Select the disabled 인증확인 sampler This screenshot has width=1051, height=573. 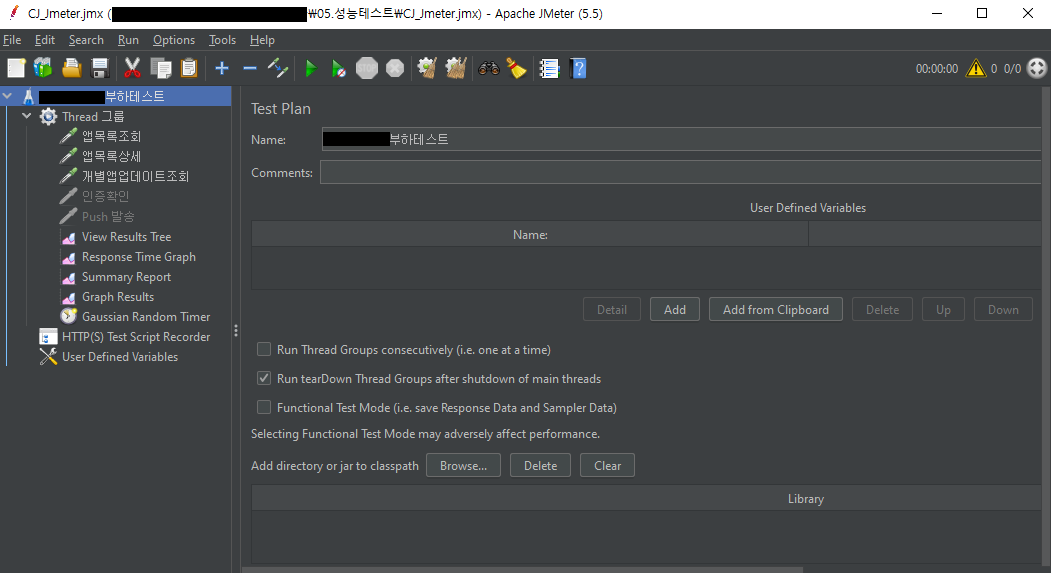(x=105, y=196)
